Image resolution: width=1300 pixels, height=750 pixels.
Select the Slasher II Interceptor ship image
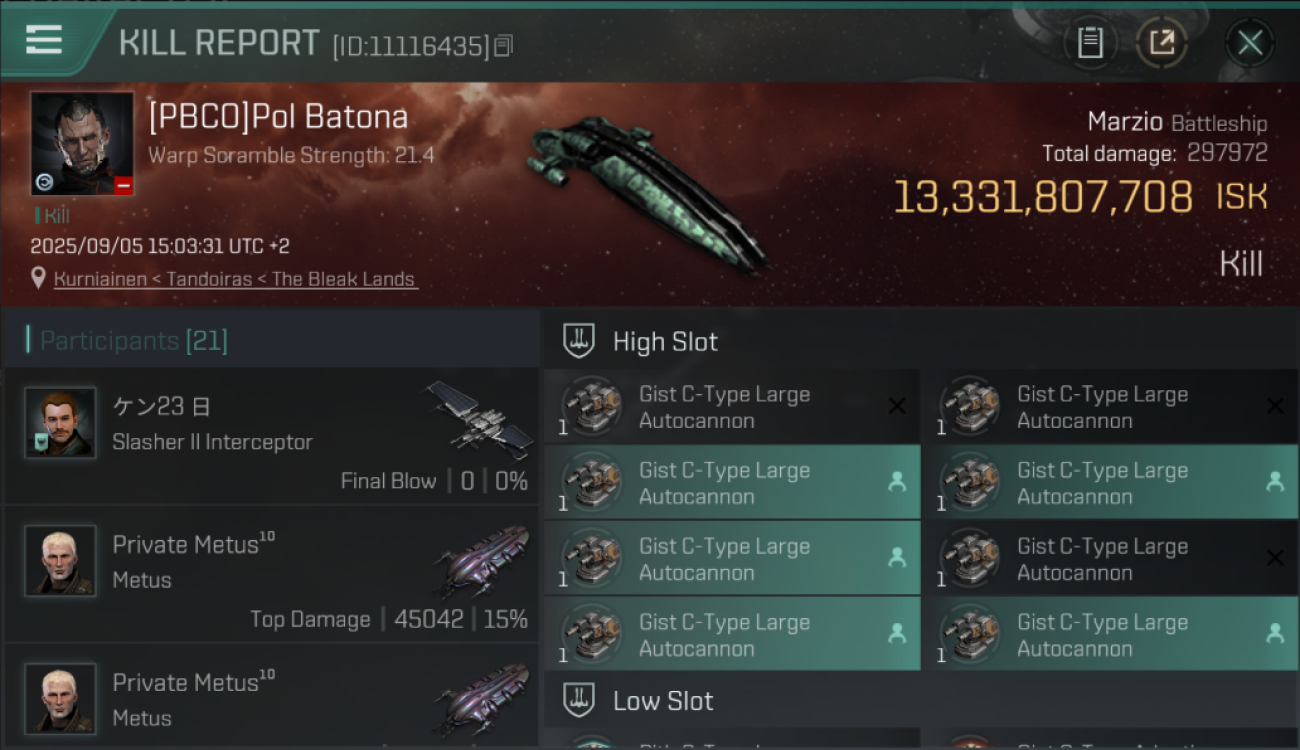coord(480,420)
